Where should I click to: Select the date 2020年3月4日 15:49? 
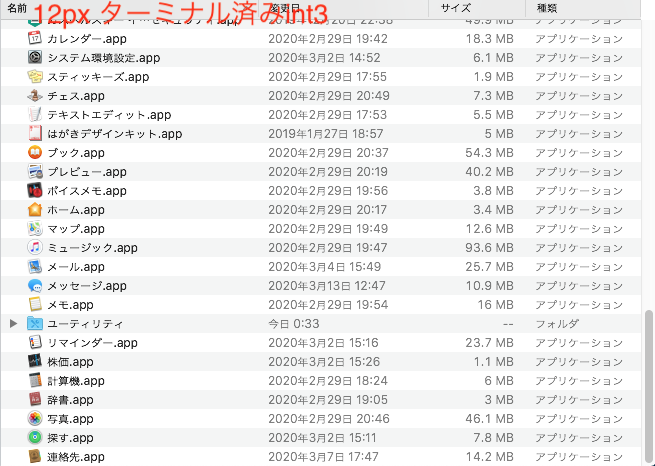(325, 266)
